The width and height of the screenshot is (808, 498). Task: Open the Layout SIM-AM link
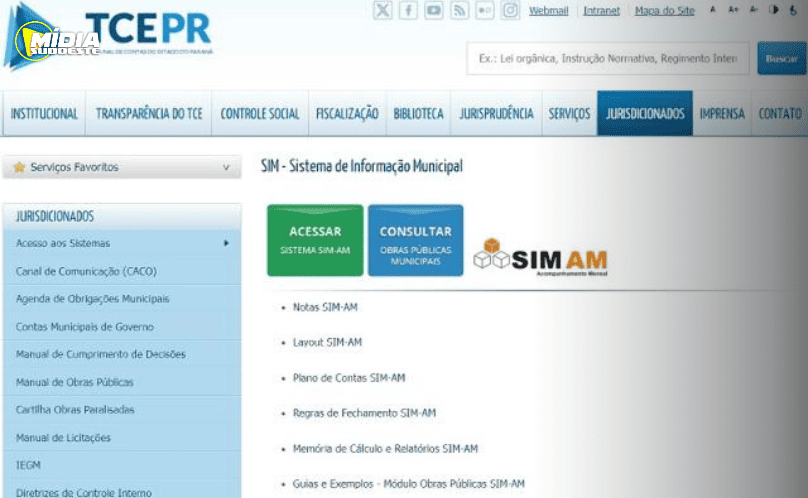[327, 342]
